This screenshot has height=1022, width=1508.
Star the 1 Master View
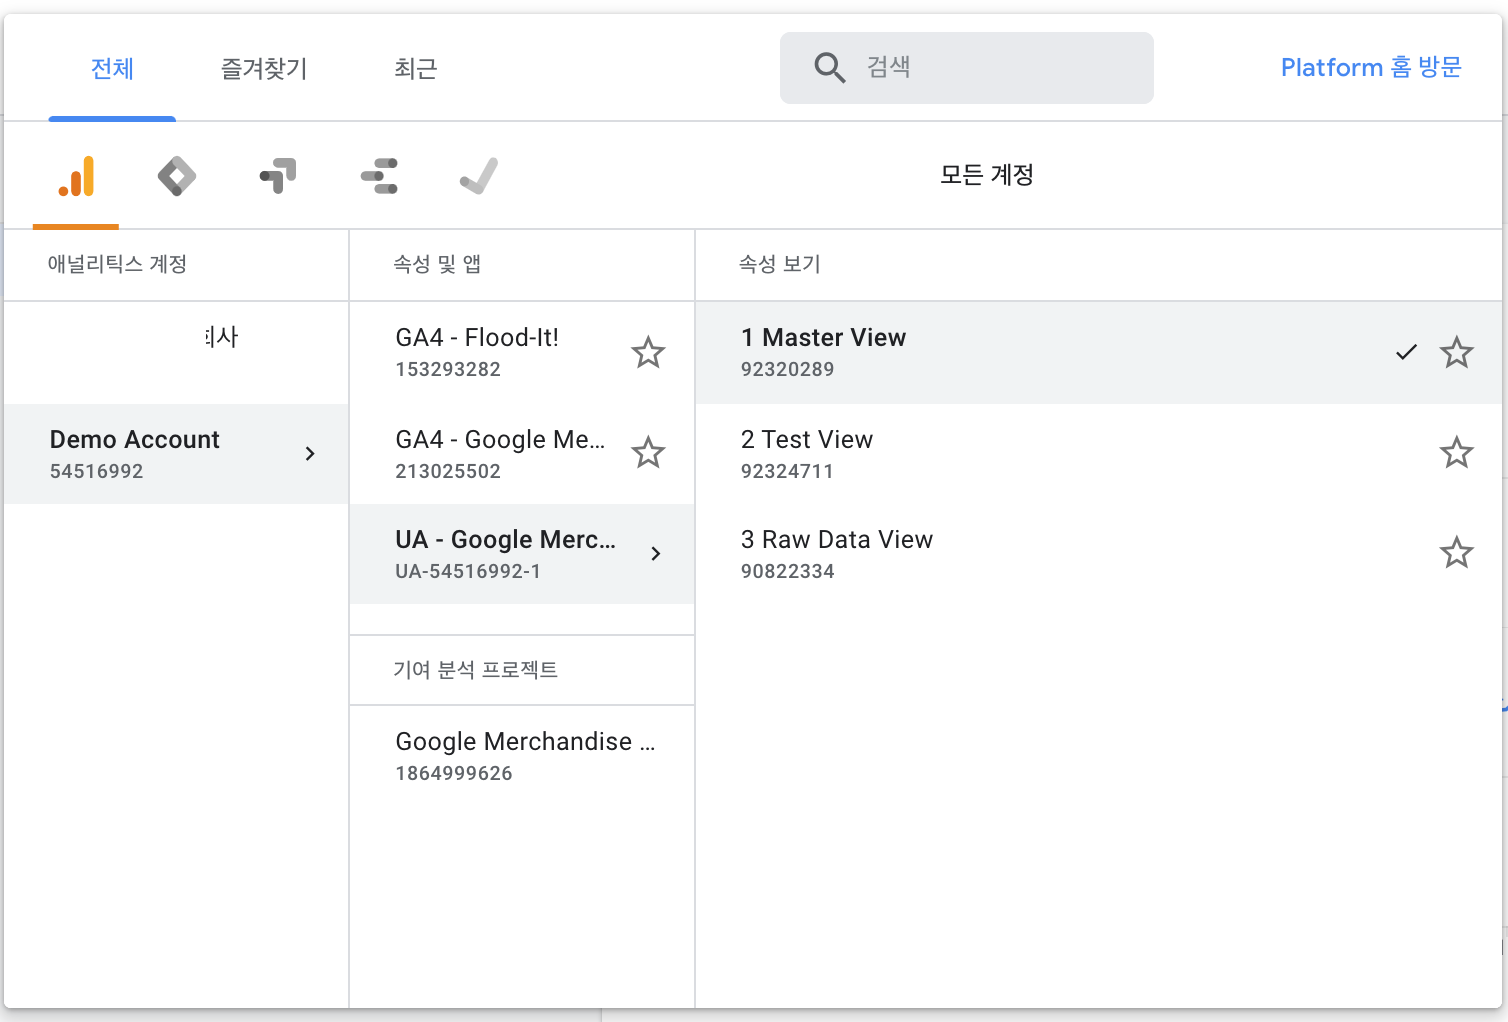[1456, 352]
